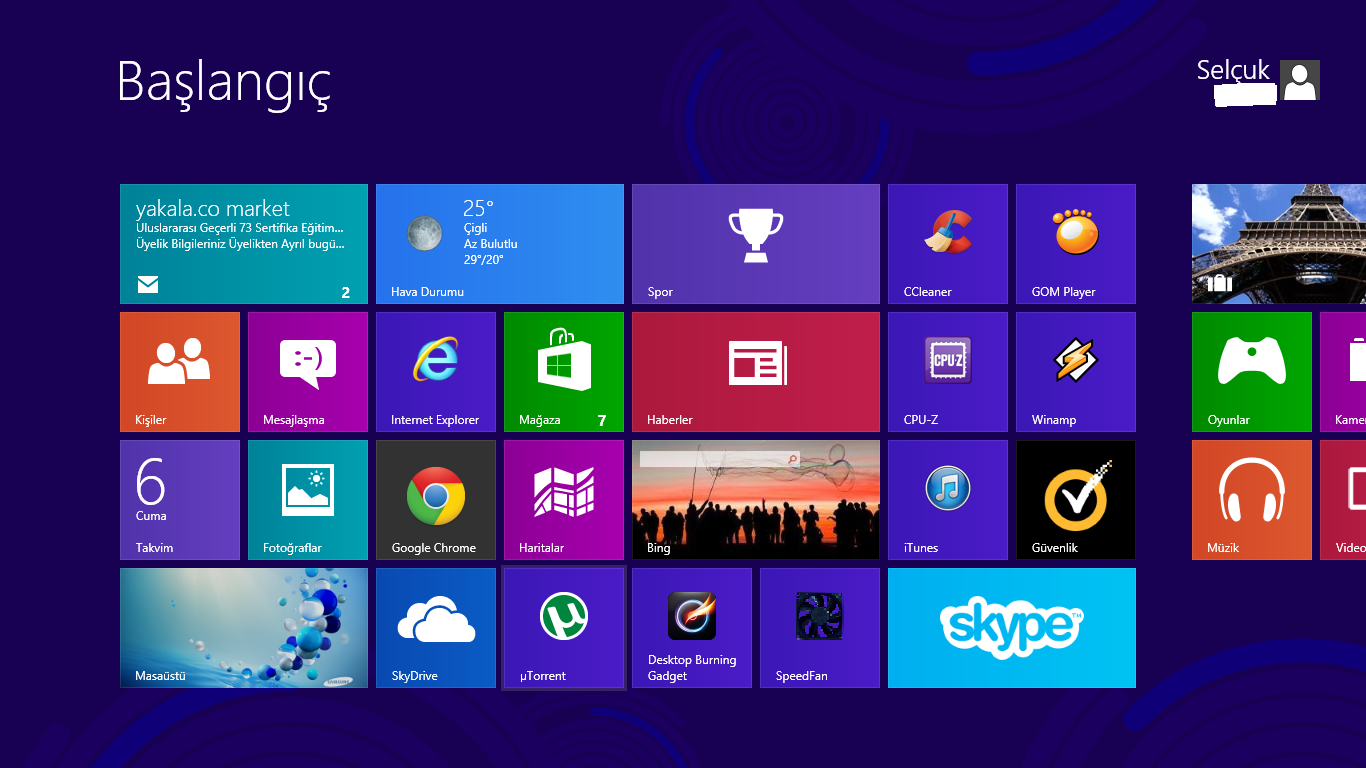
Task: Launch µTorrent tile
Action: pos(564,628)
